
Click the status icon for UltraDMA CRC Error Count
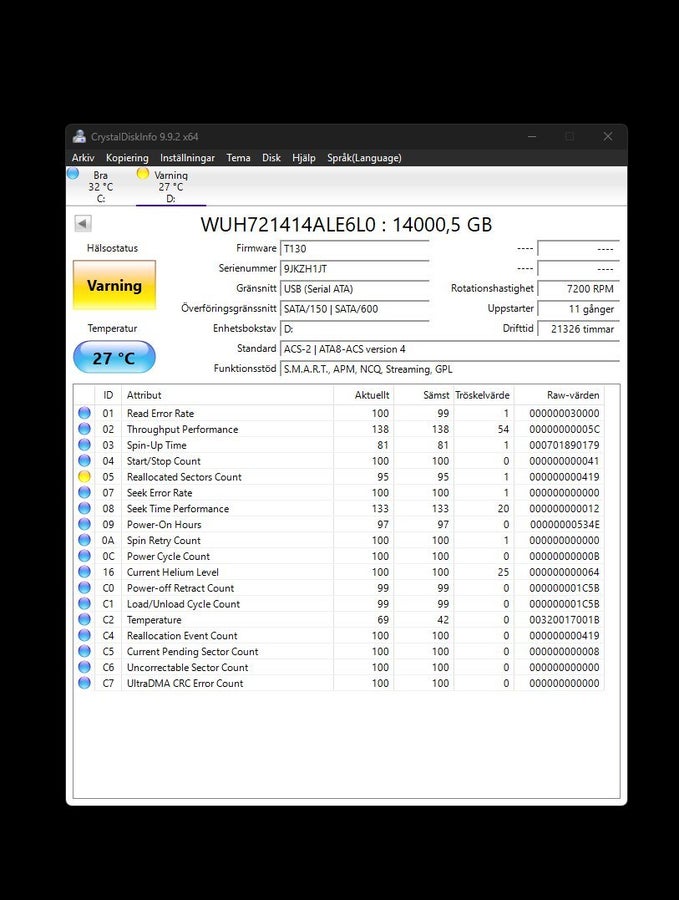(84, 683)
